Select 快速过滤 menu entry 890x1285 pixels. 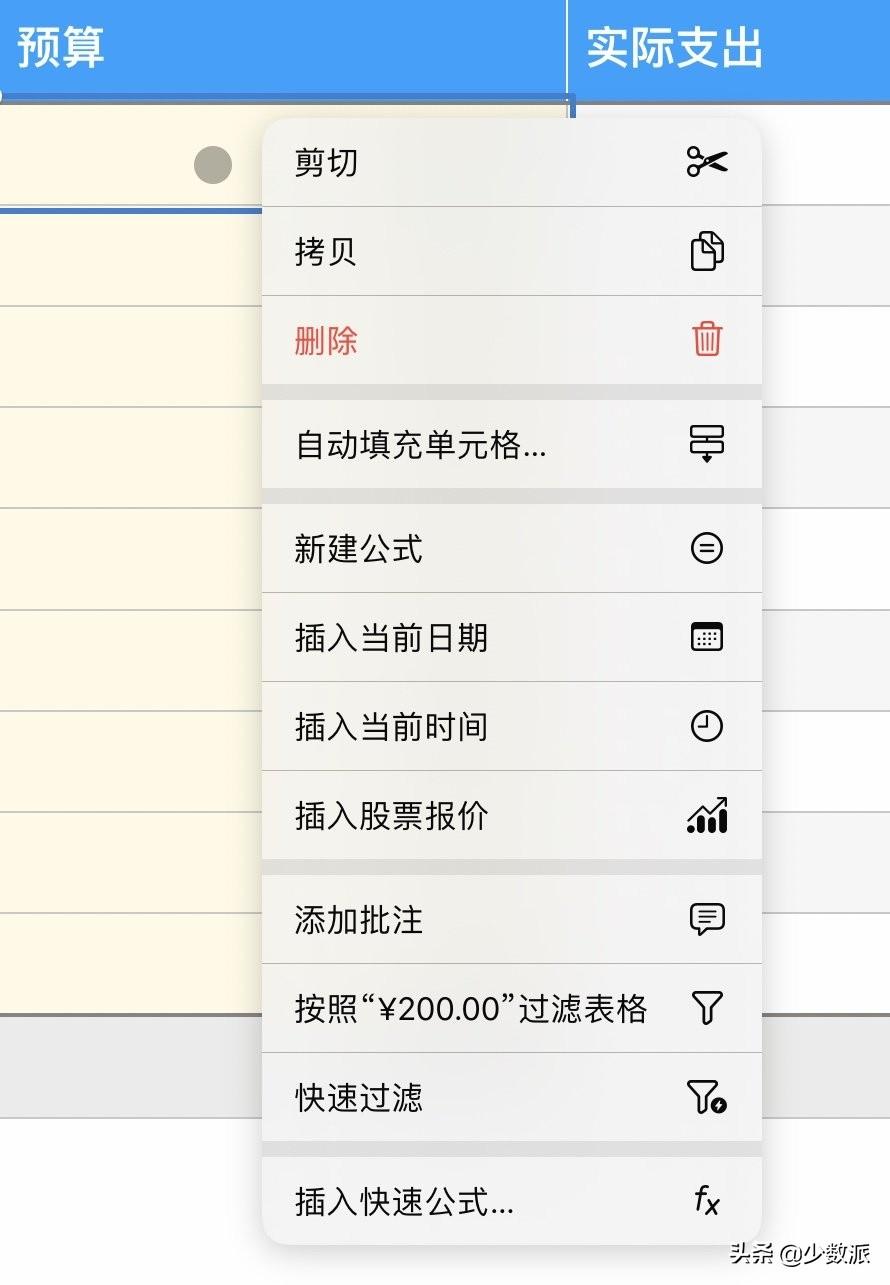[x=512, y=1097]
